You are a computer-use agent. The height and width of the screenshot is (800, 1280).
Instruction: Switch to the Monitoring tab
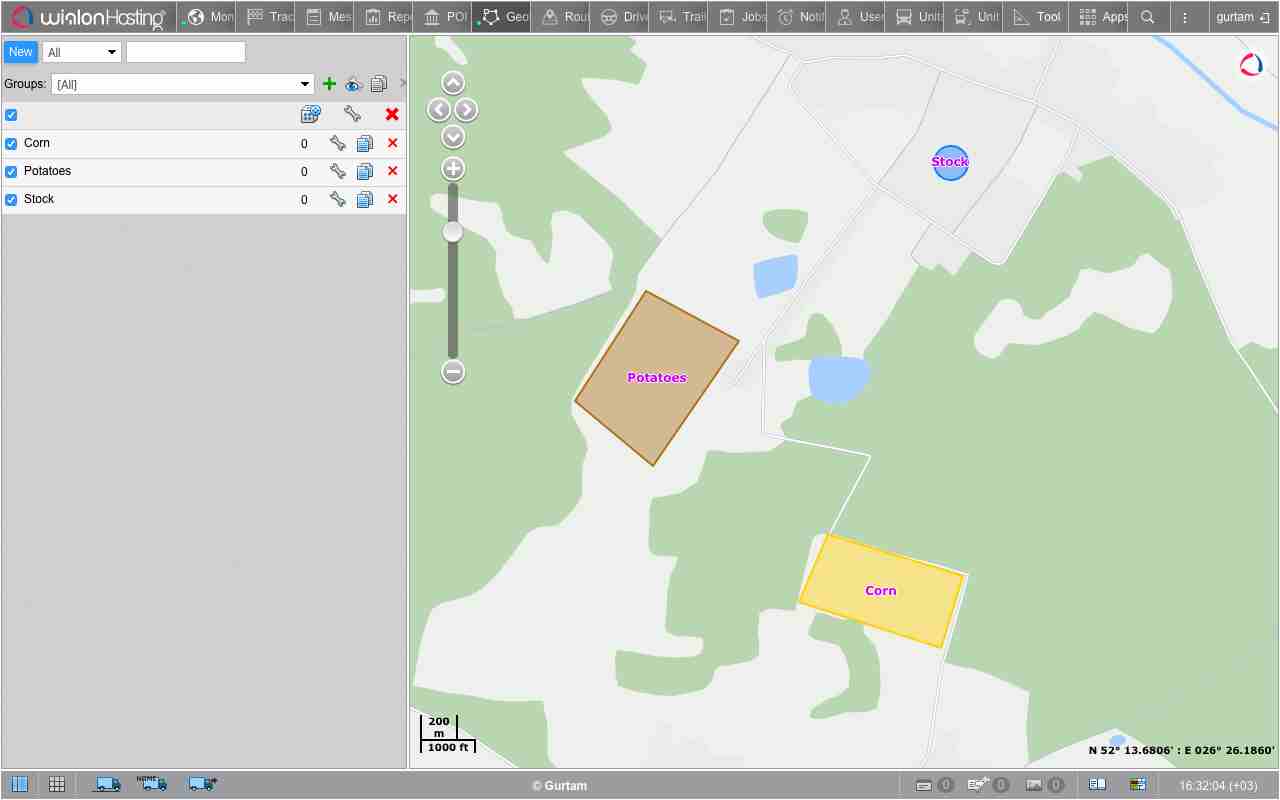(209, 17)
